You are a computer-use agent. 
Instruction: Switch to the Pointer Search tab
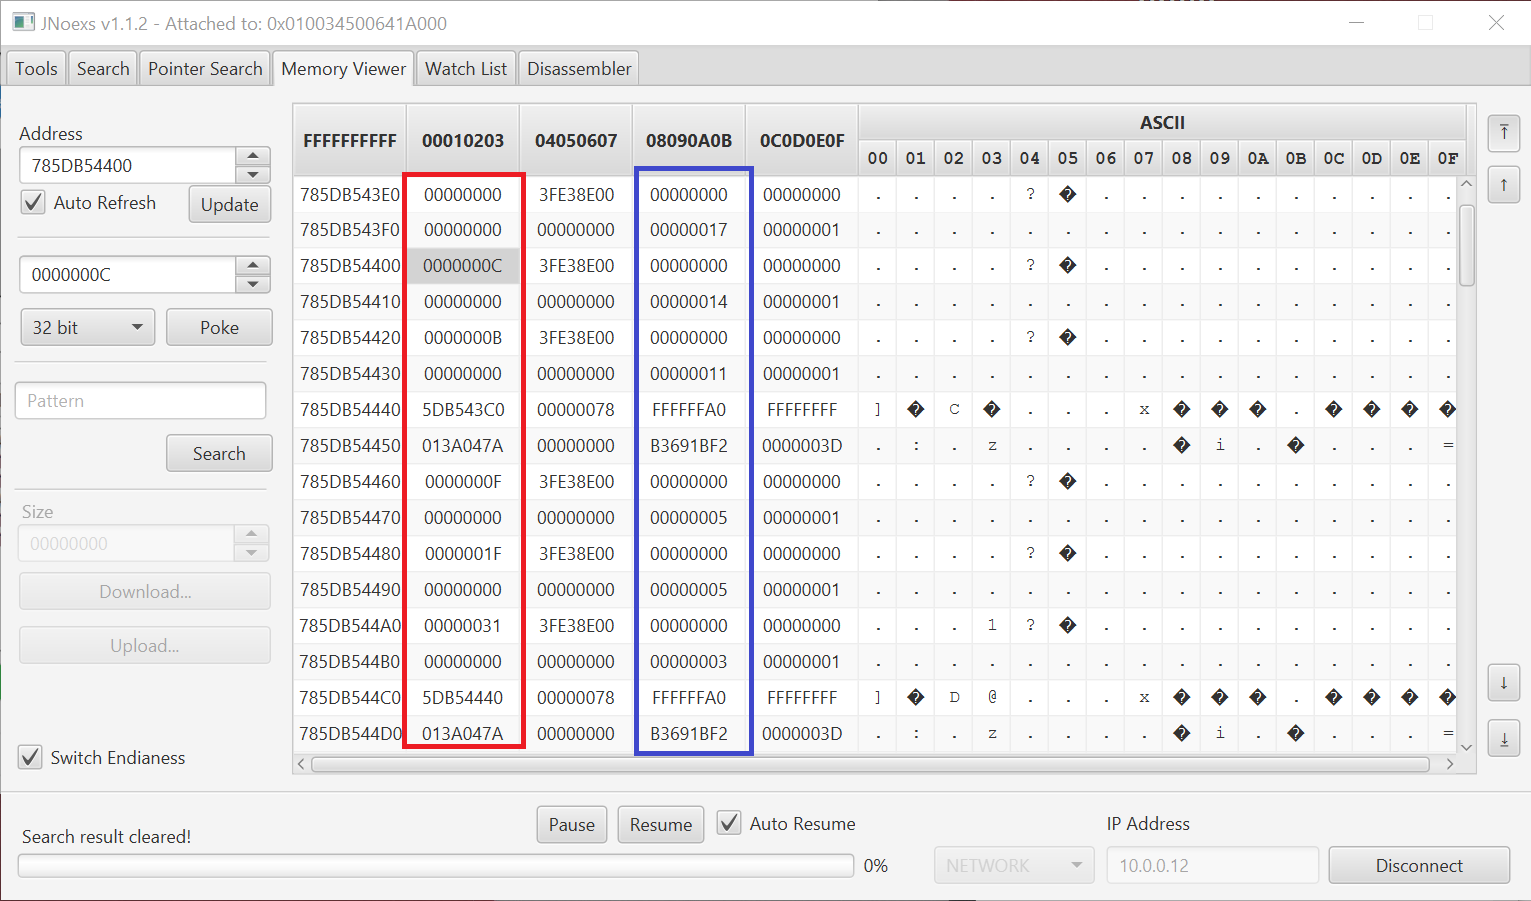pyautogui.click(x=205, y=68)
